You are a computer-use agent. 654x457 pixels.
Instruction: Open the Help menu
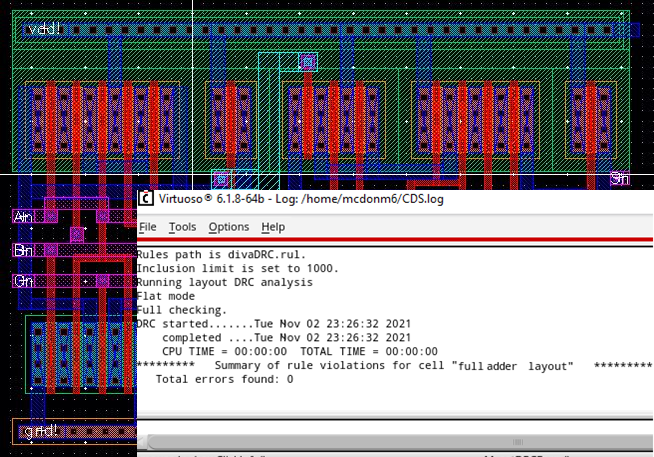click(x=273, y=227)
